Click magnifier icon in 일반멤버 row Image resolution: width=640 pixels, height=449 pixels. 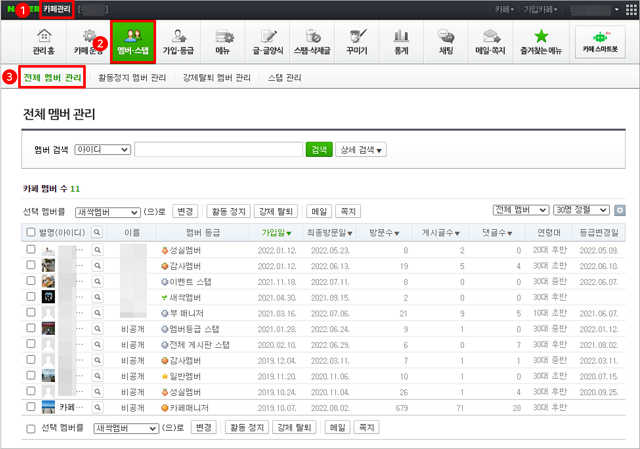pos(97,376)
